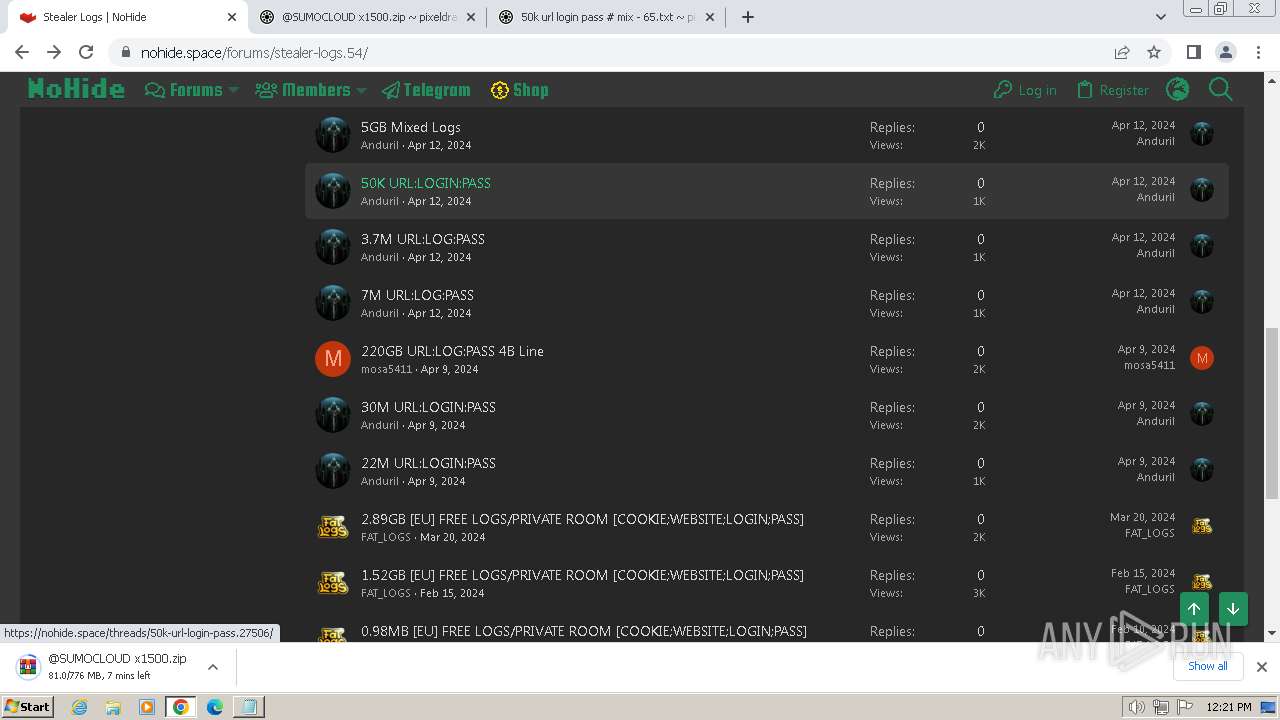
Task: Open the volume speaker tray icon
Action: (1137, 707)
